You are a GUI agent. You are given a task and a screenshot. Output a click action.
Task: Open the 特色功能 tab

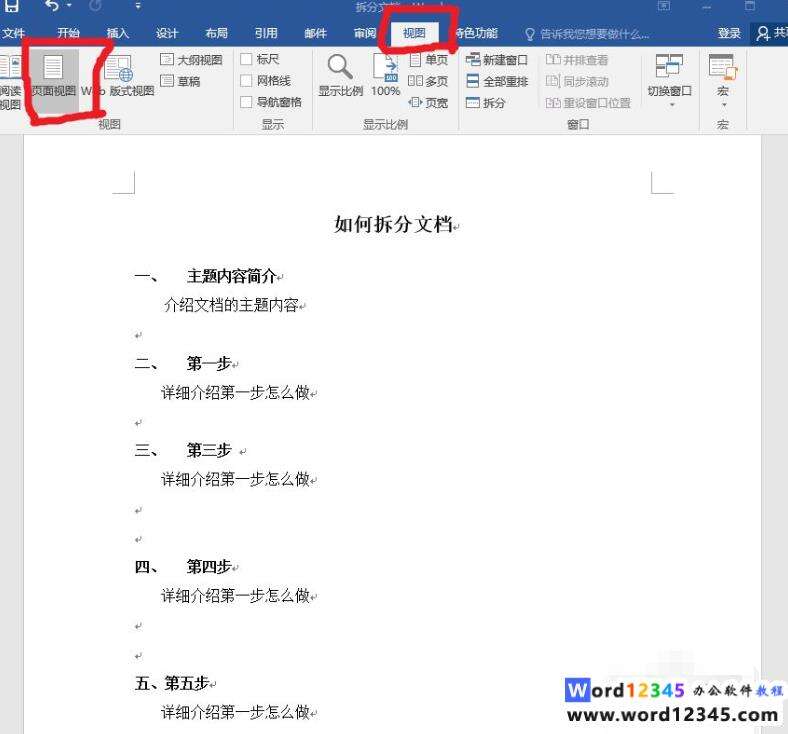pyautogui.click(x=476, y=33)
